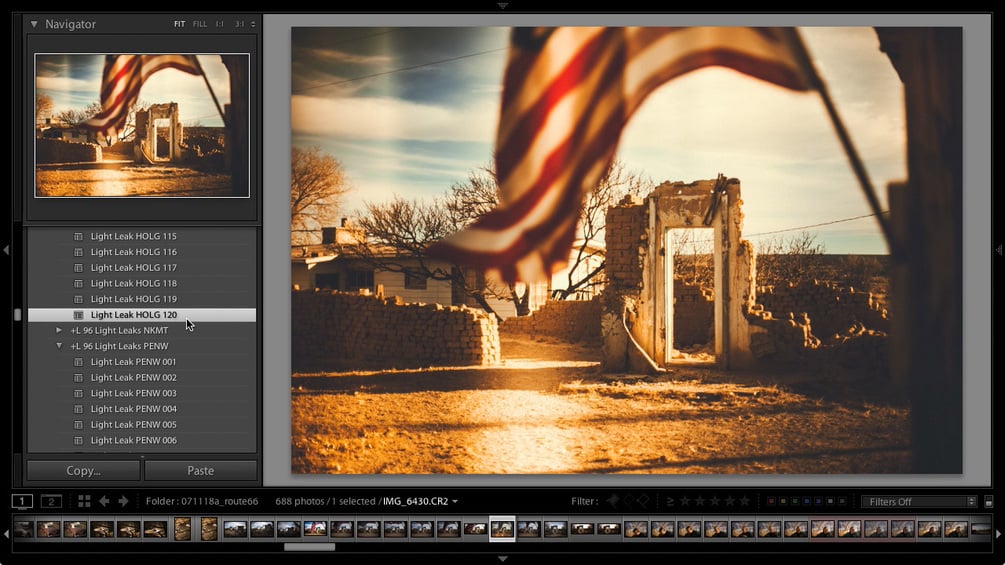Select main window display 1 icon
The image size is (1005, 565).
tap(22, 501)
